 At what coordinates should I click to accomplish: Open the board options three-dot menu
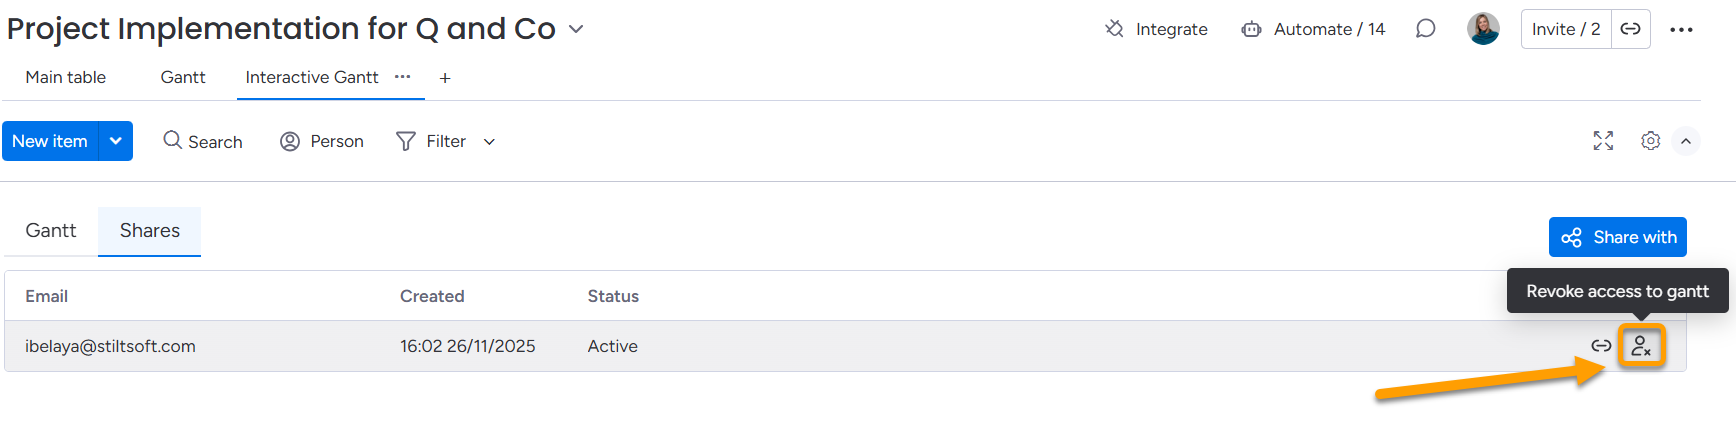tap(1681, 30)
